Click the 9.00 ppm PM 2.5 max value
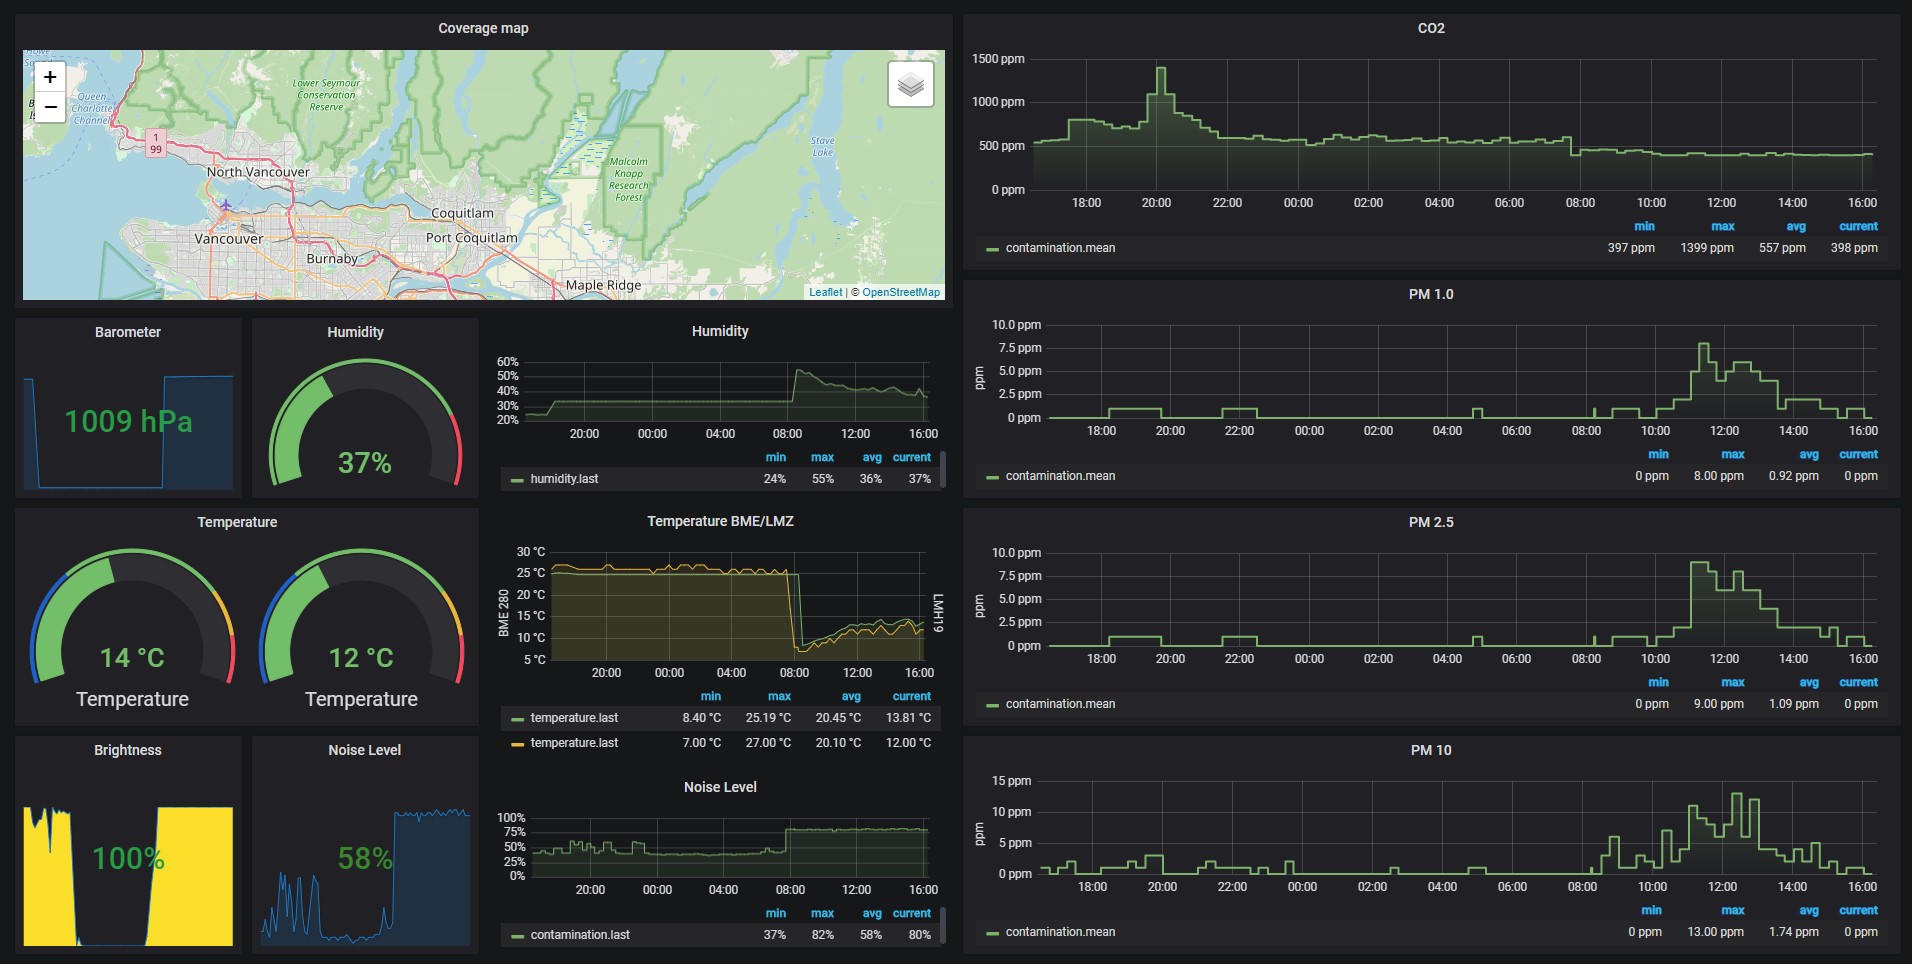The image size is (1912, 964). click(1718, 704)
